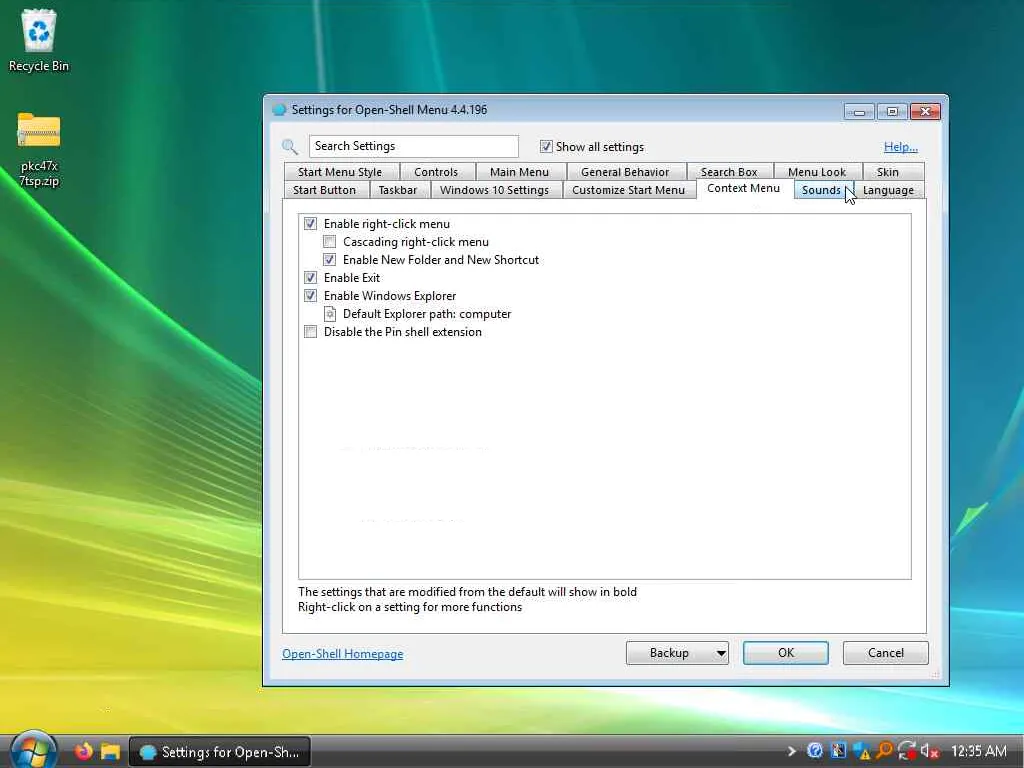The height and width of the screenshot is (768, 1024).
Task: Click the Cancel button
Action: (x=886, y=653)
